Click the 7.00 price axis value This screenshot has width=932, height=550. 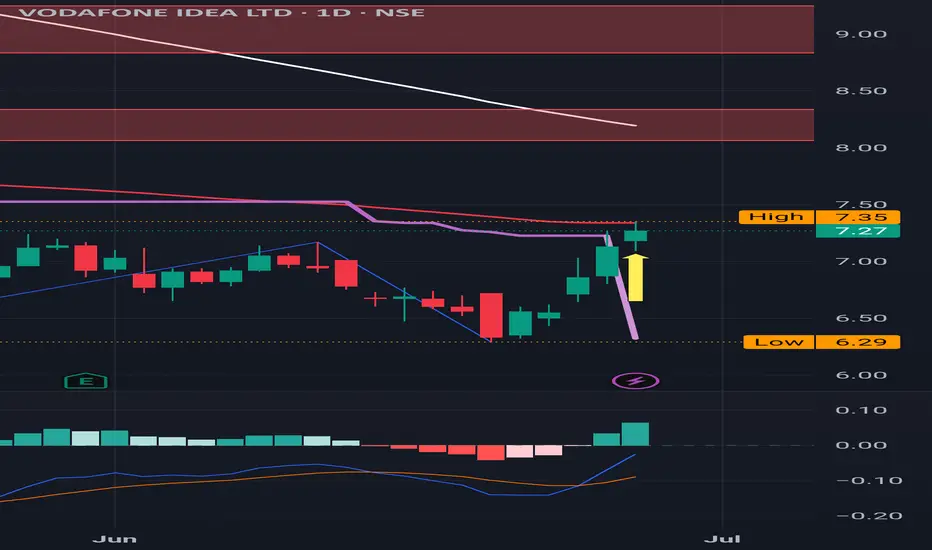(x=861, y=262)
